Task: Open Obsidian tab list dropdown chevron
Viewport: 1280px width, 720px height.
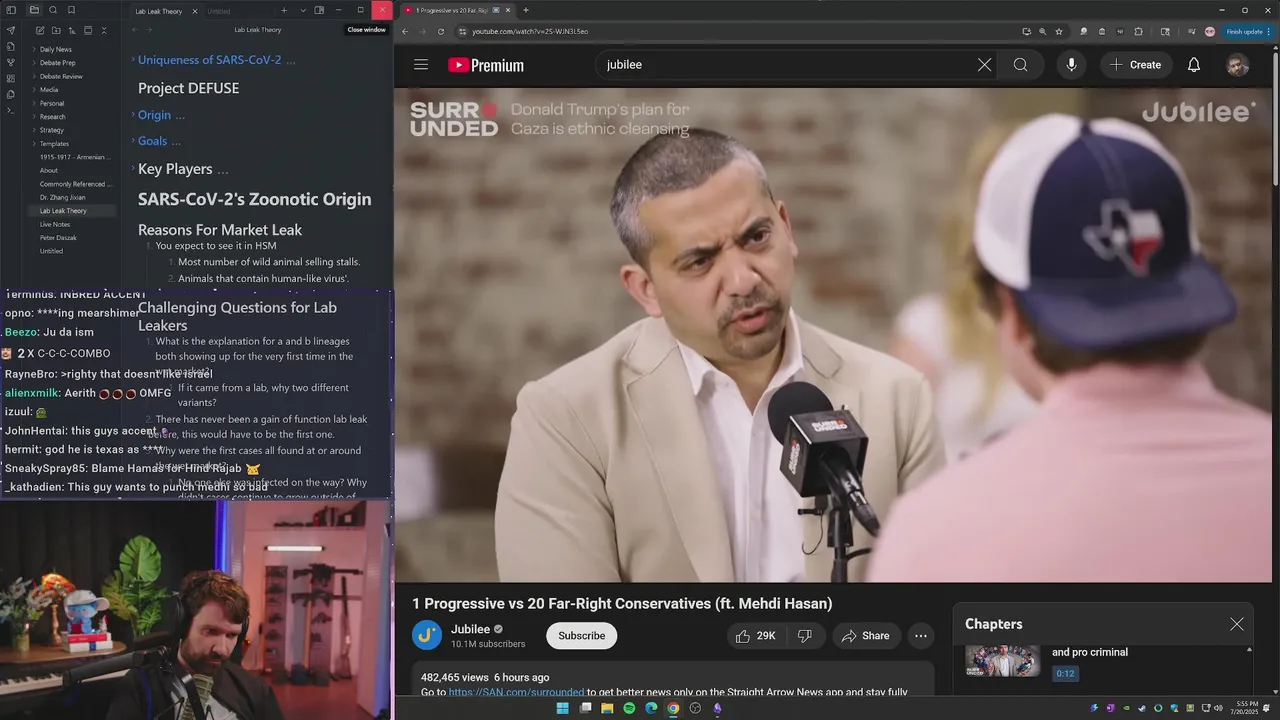Action: 303,10
